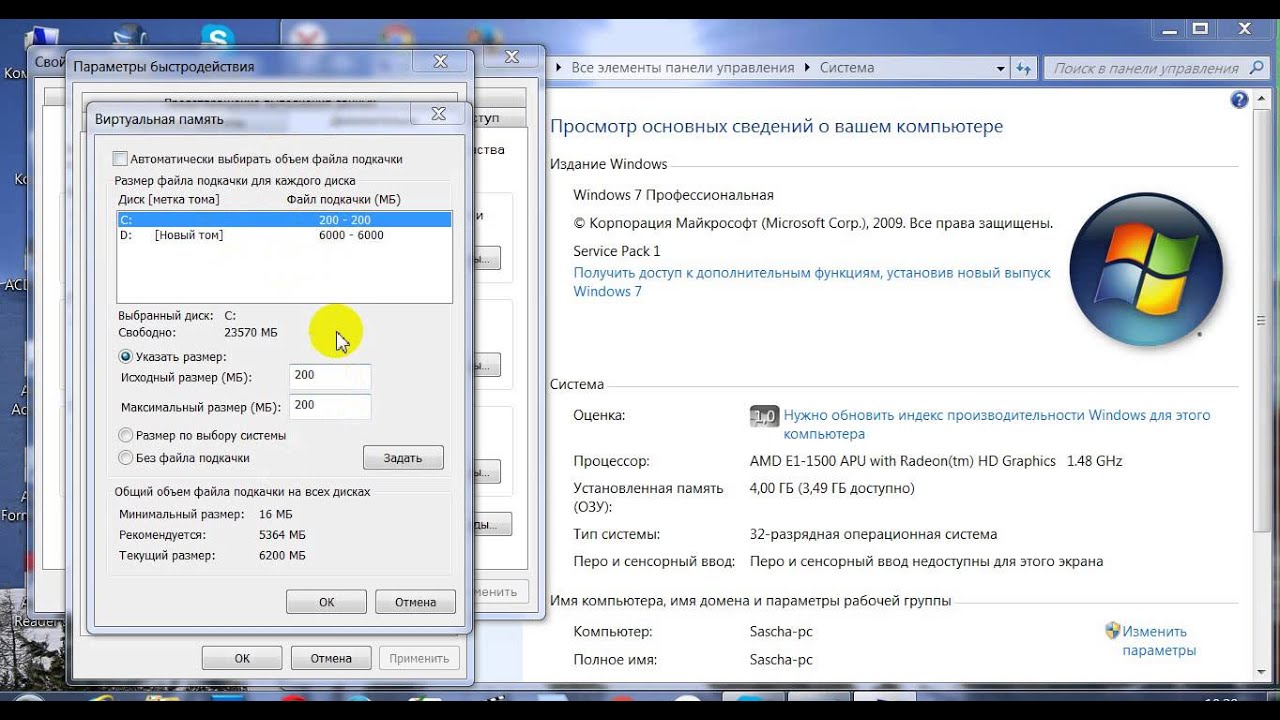The image size is (1280, 720).
Task: Click Применить in Параметры быстродействия window
Action: pyautogui.click(x=420, y=658)
